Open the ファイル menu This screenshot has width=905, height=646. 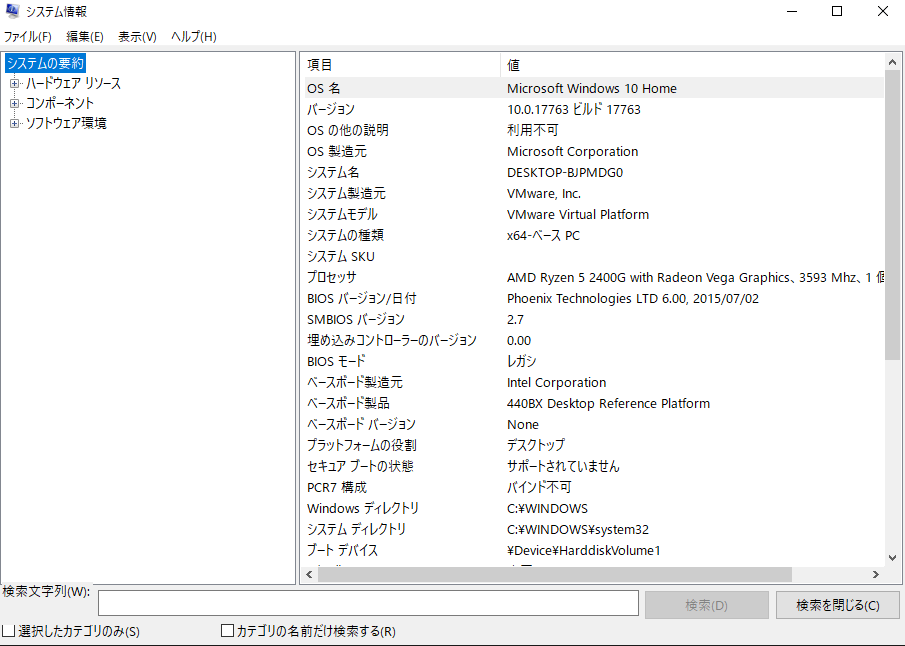click(27, 36)
